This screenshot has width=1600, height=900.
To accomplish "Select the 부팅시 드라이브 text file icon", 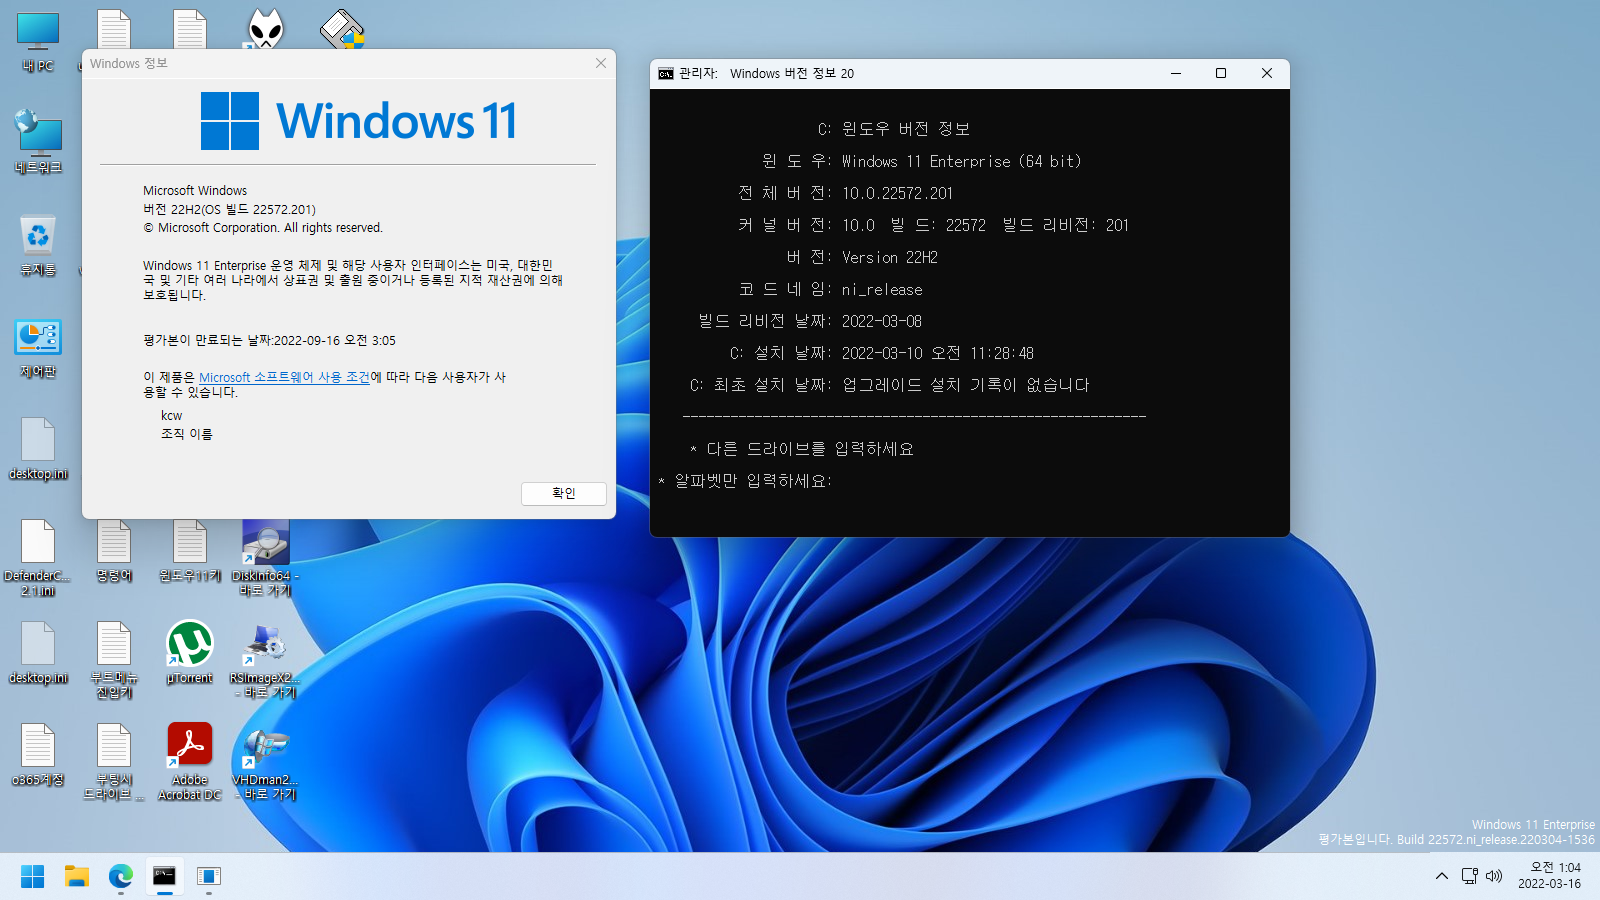I will [114, 762].
